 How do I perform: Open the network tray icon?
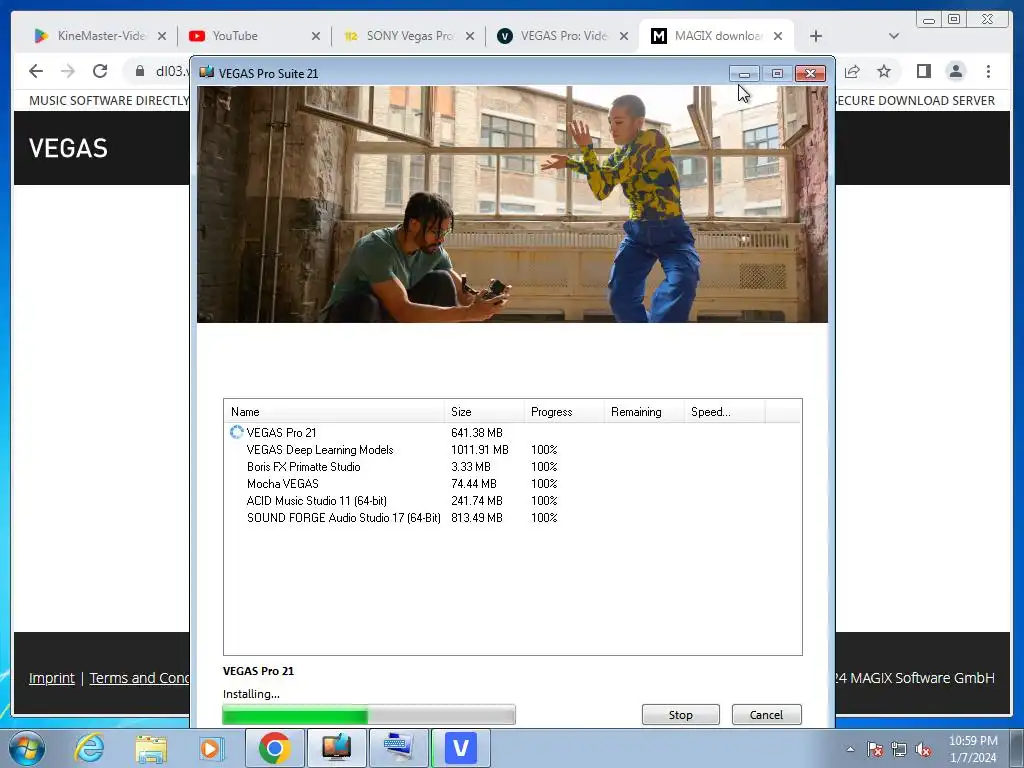tap(899, 749)
